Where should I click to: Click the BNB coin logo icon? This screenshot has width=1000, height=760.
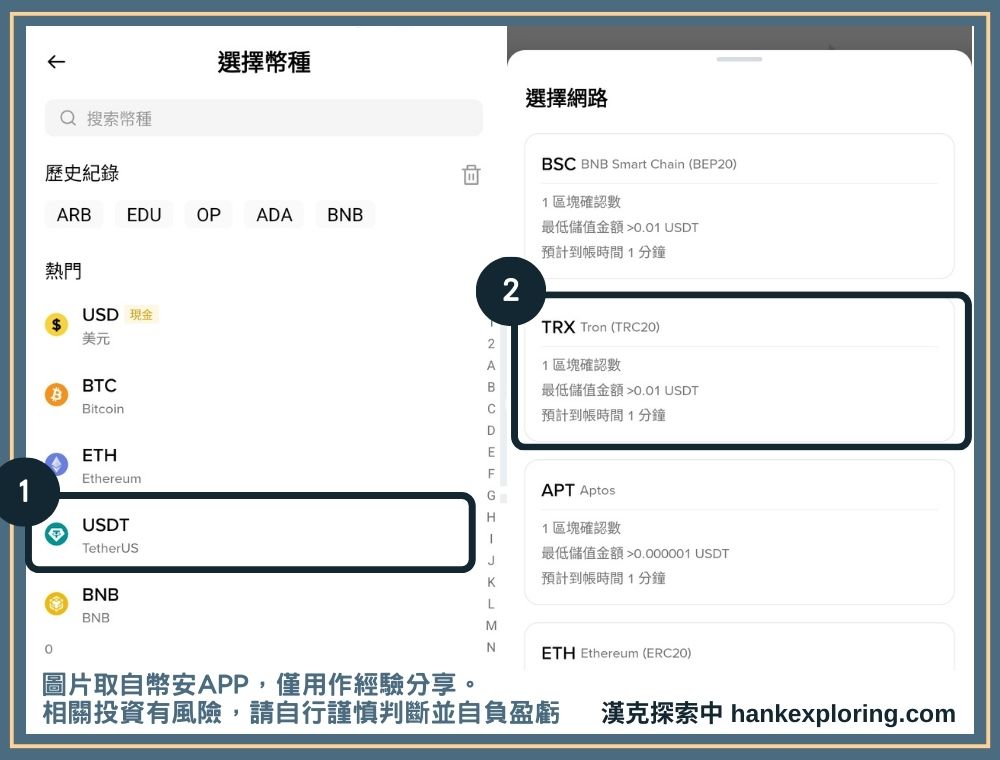click(57, 604)
